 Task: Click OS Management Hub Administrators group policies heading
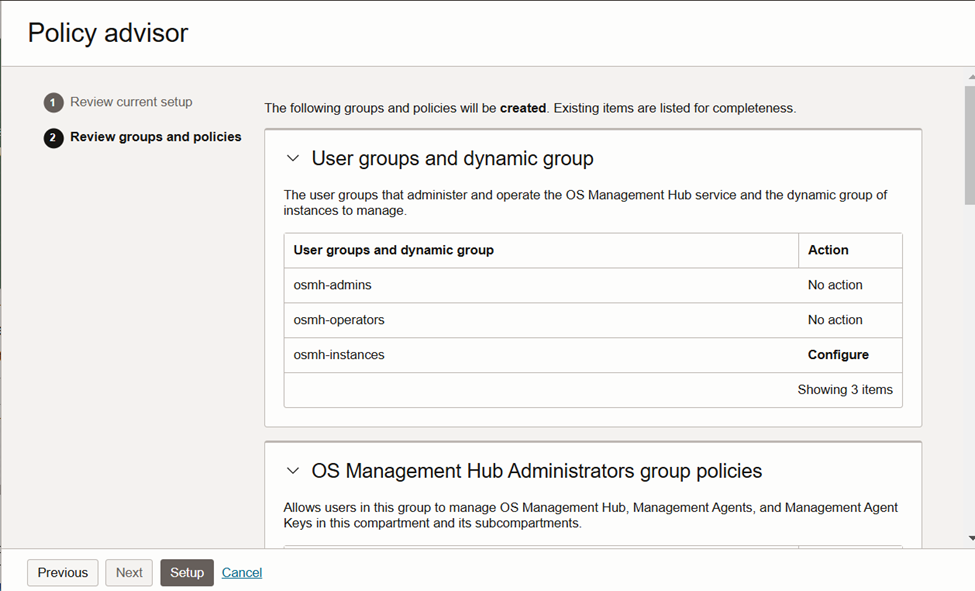tap(537, 471)
